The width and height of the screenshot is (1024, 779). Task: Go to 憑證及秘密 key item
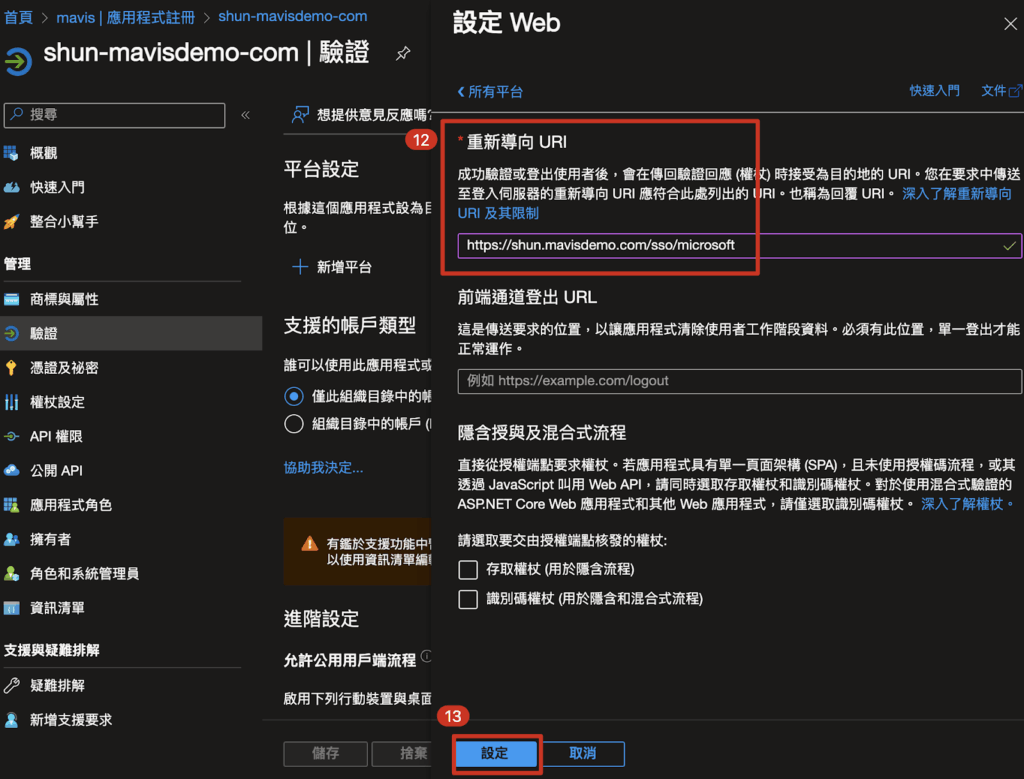click(64, 367)
